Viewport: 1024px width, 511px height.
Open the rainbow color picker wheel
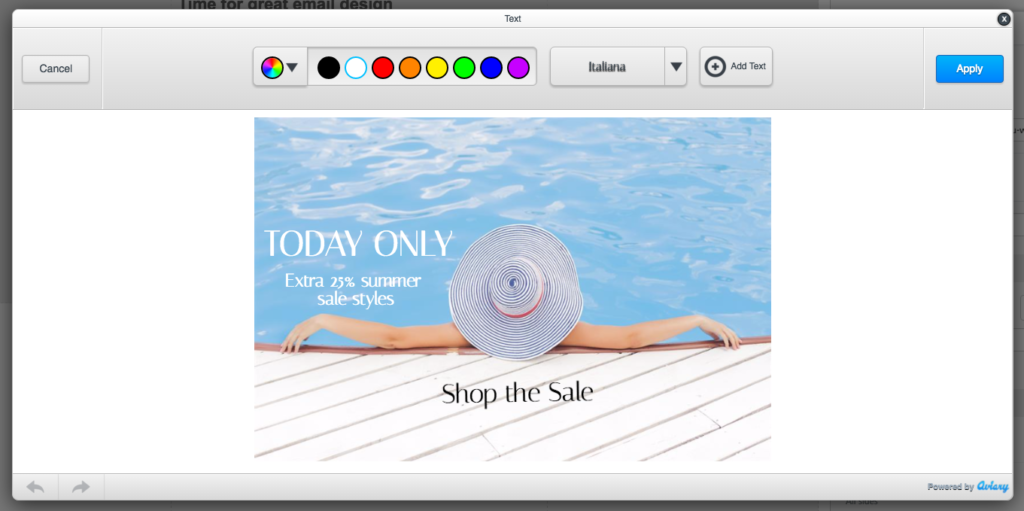[x=271, y=67]
